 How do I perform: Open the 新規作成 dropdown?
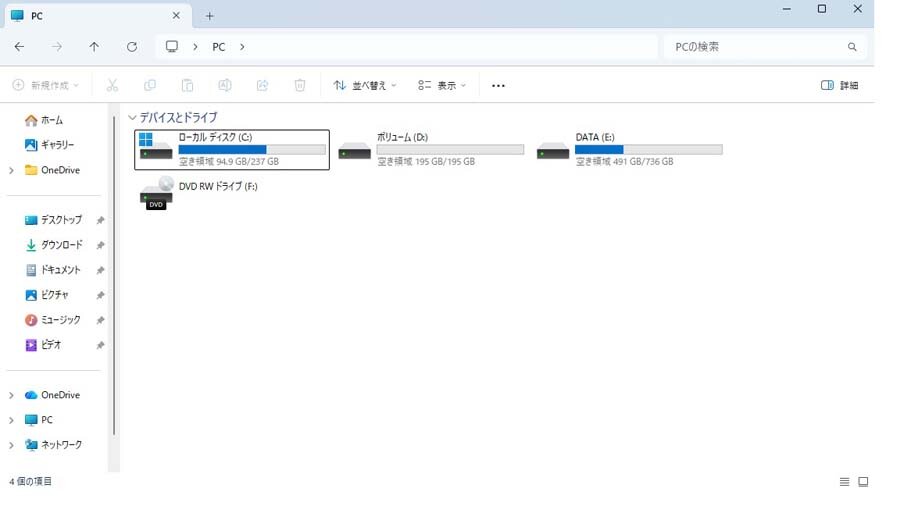point(45,85)
